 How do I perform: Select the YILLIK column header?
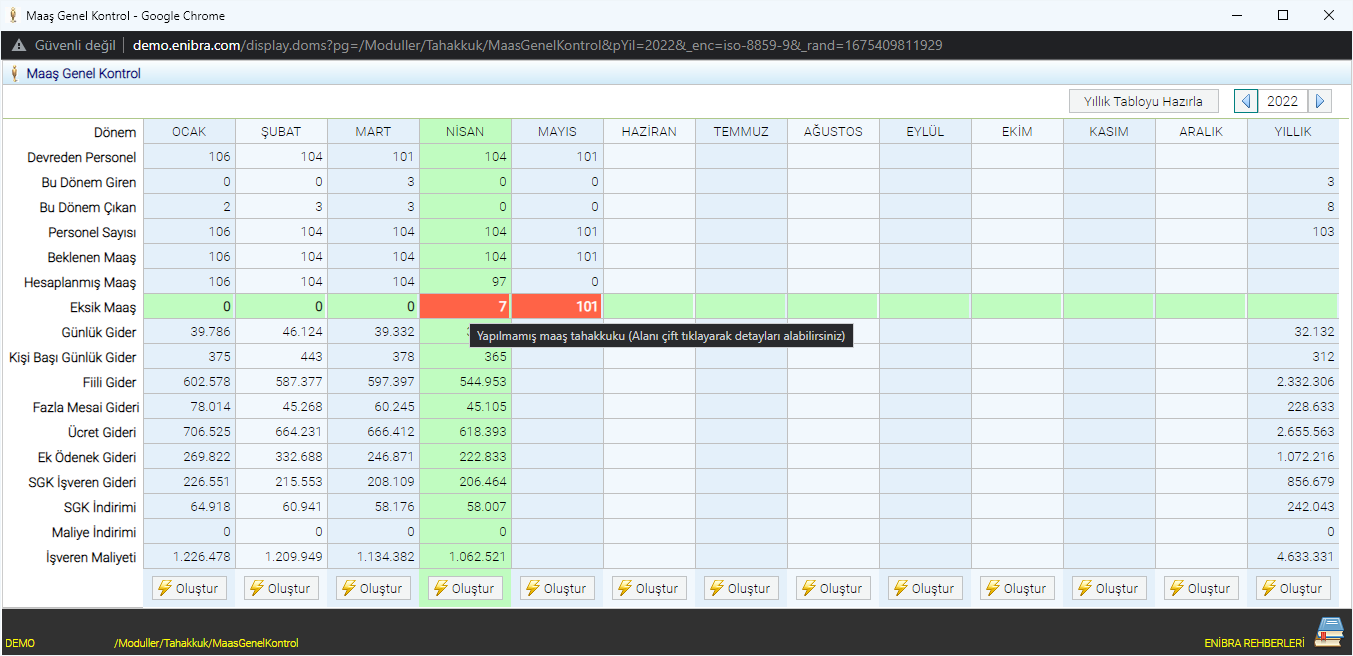pos(1293,131)
